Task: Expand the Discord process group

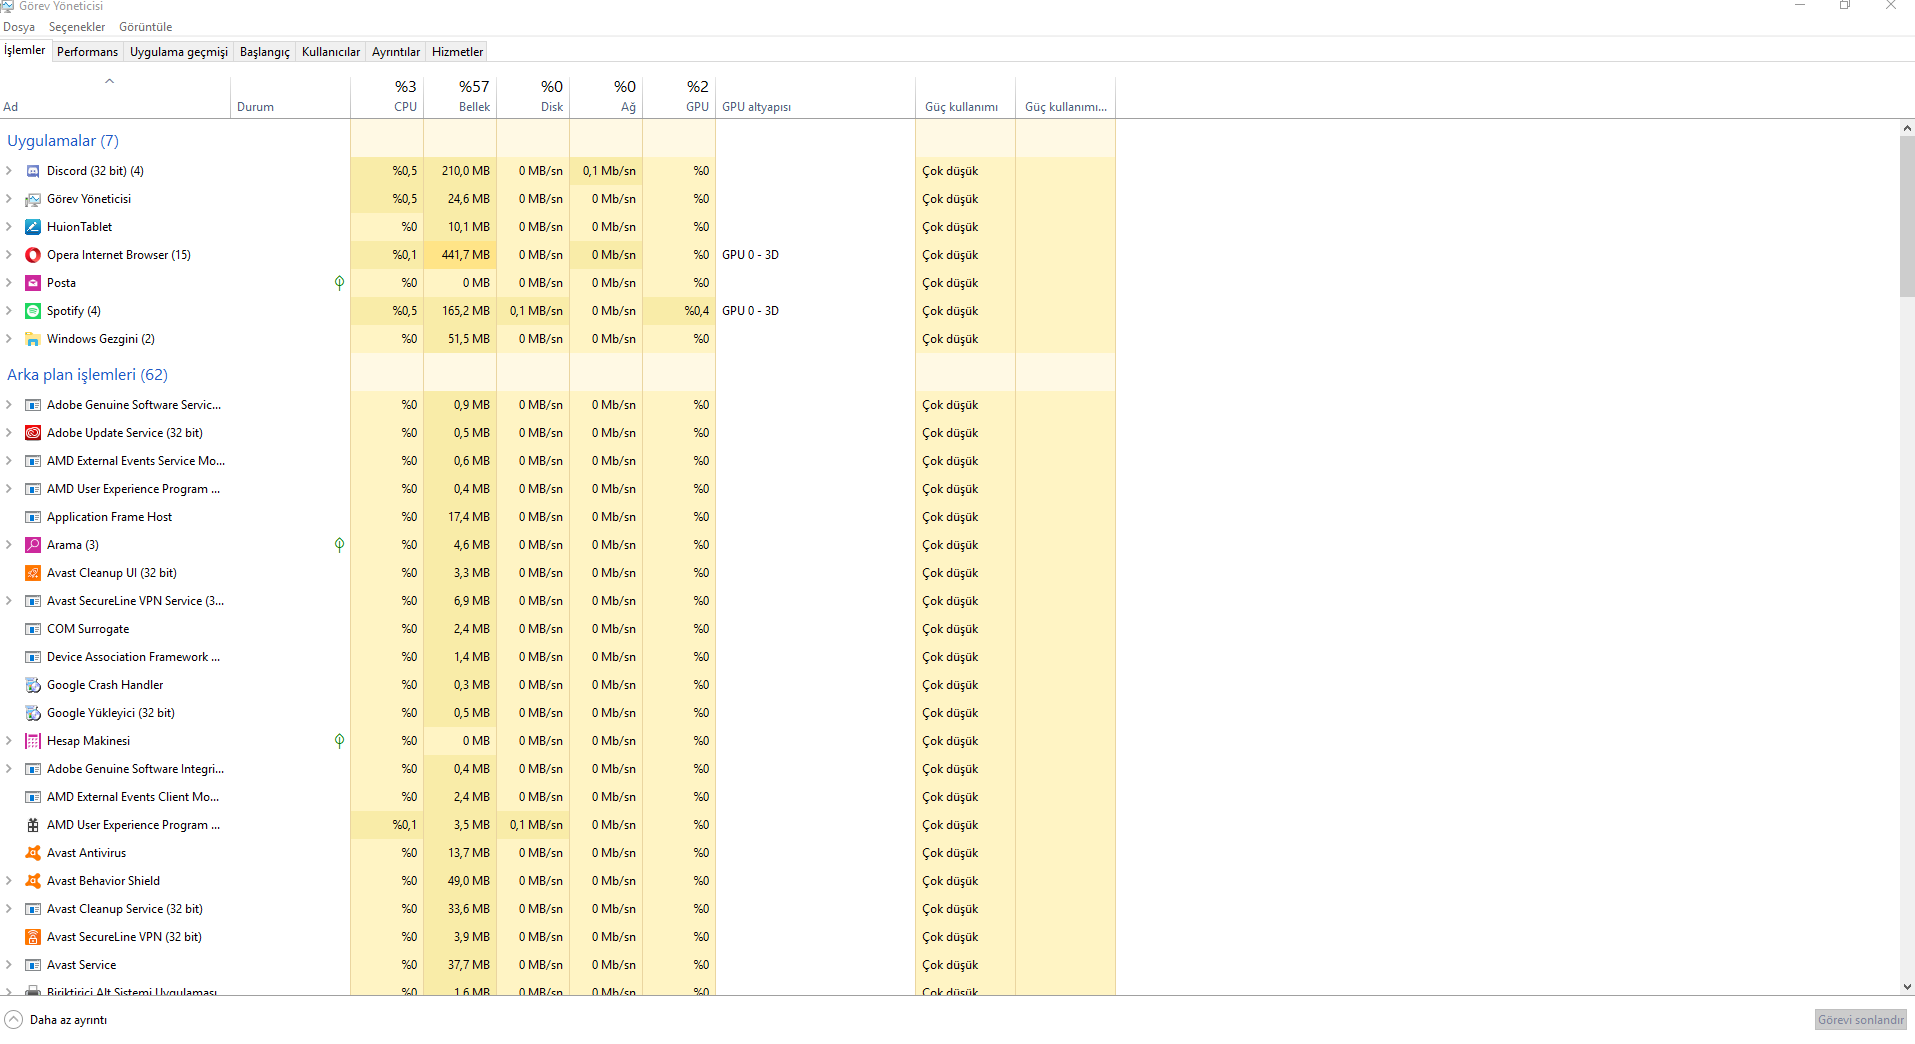Action: (x=9, y=171)
